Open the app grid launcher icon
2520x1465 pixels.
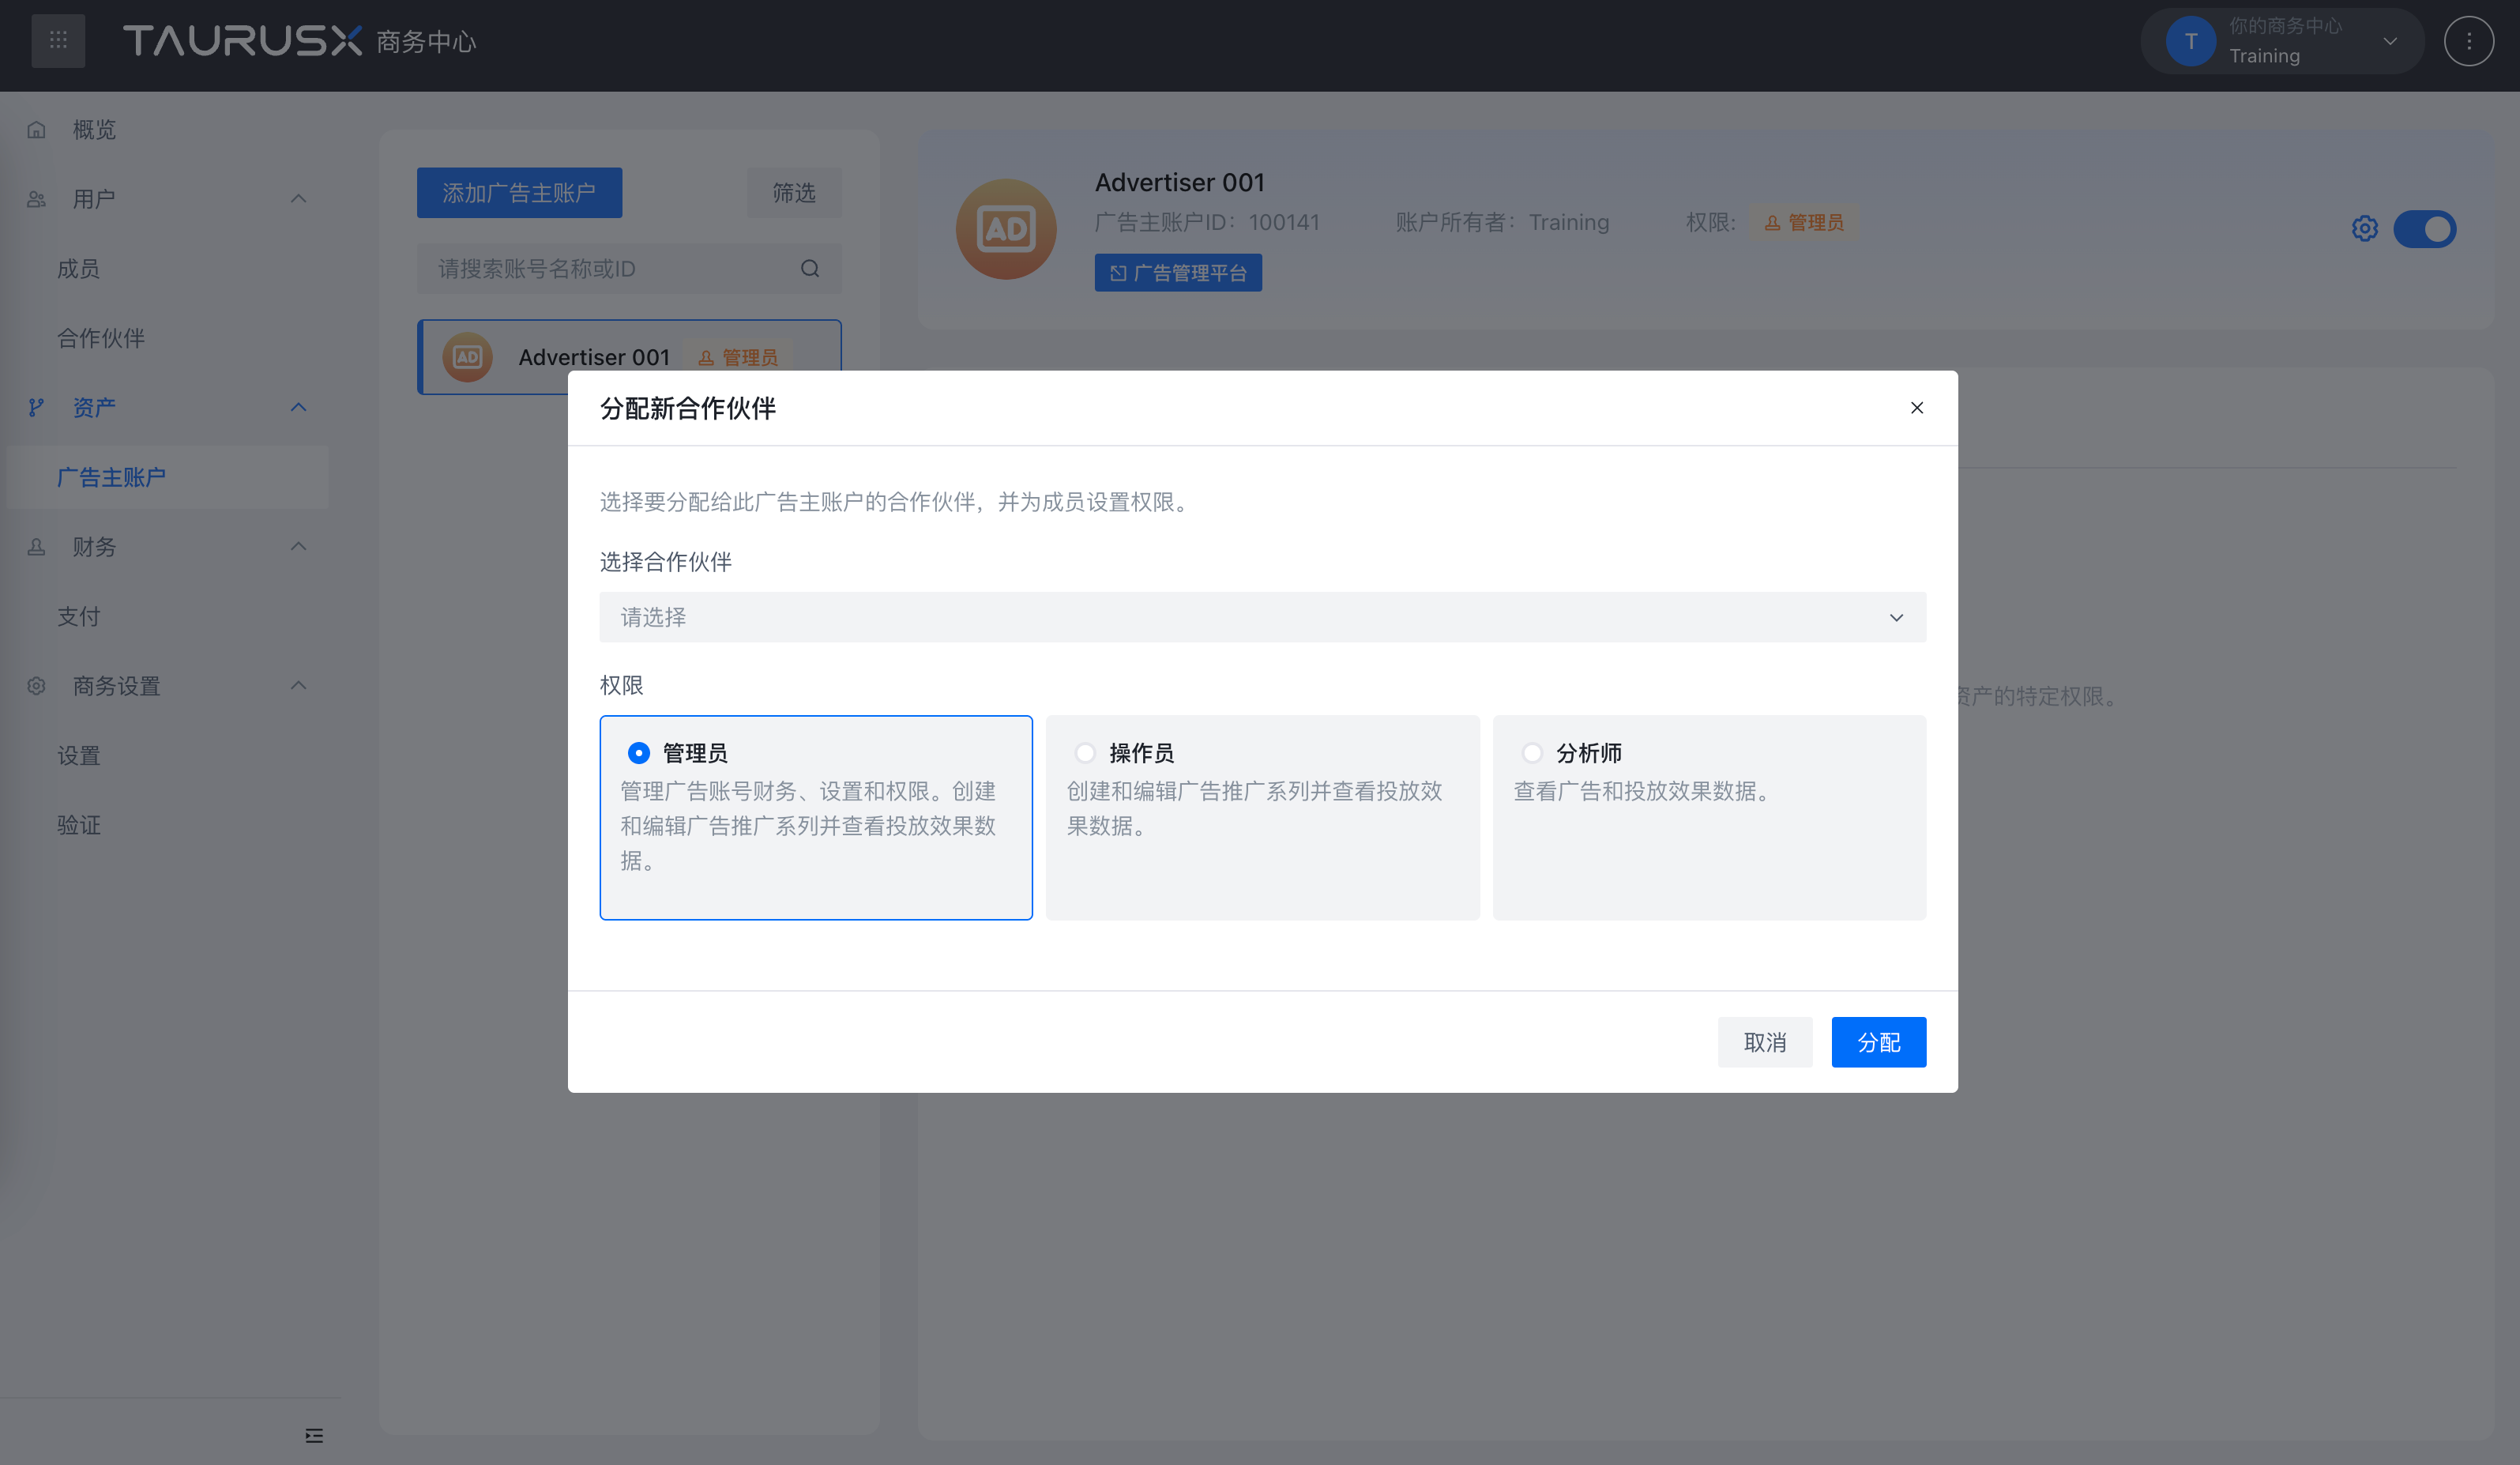pos(58,41)
